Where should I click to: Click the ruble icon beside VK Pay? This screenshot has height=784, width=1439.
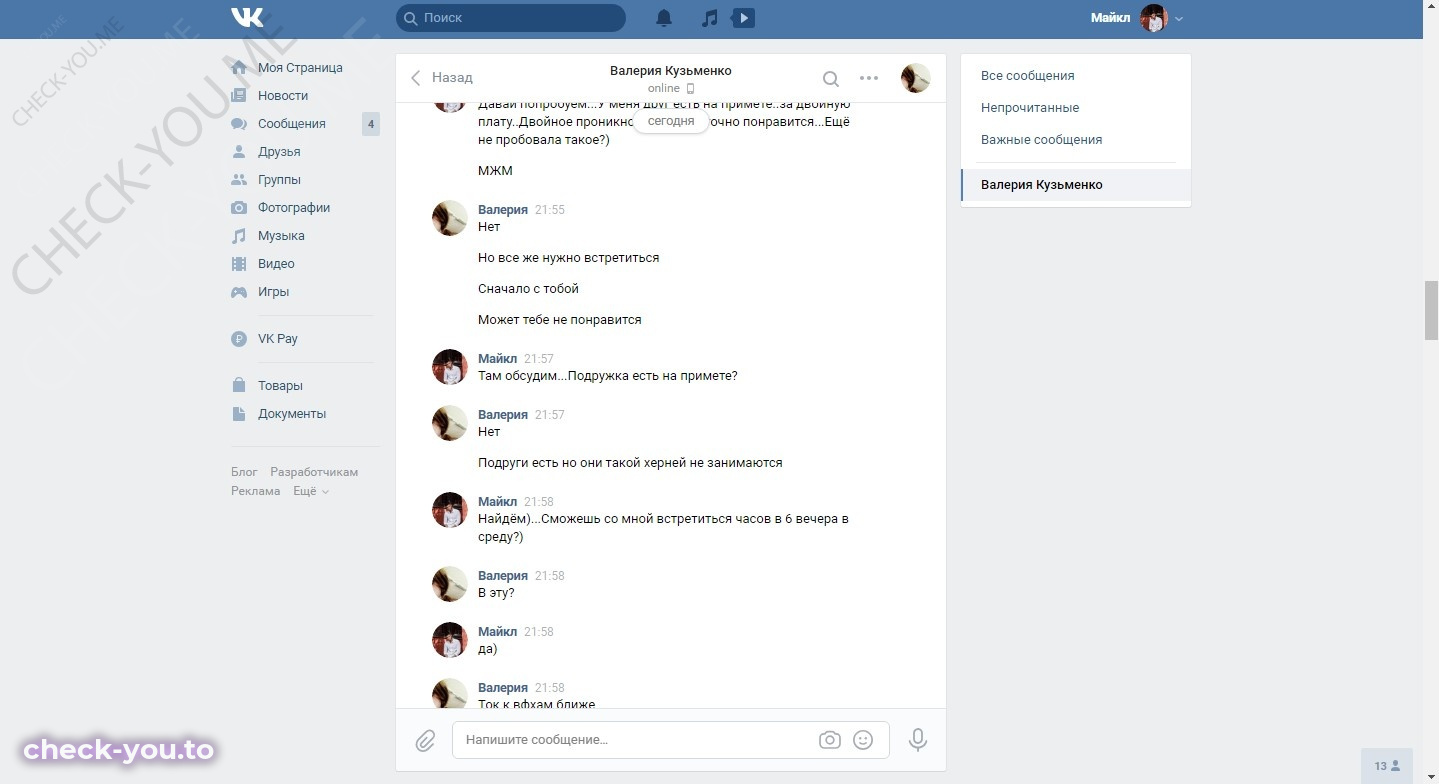click(x=239, y=339)
